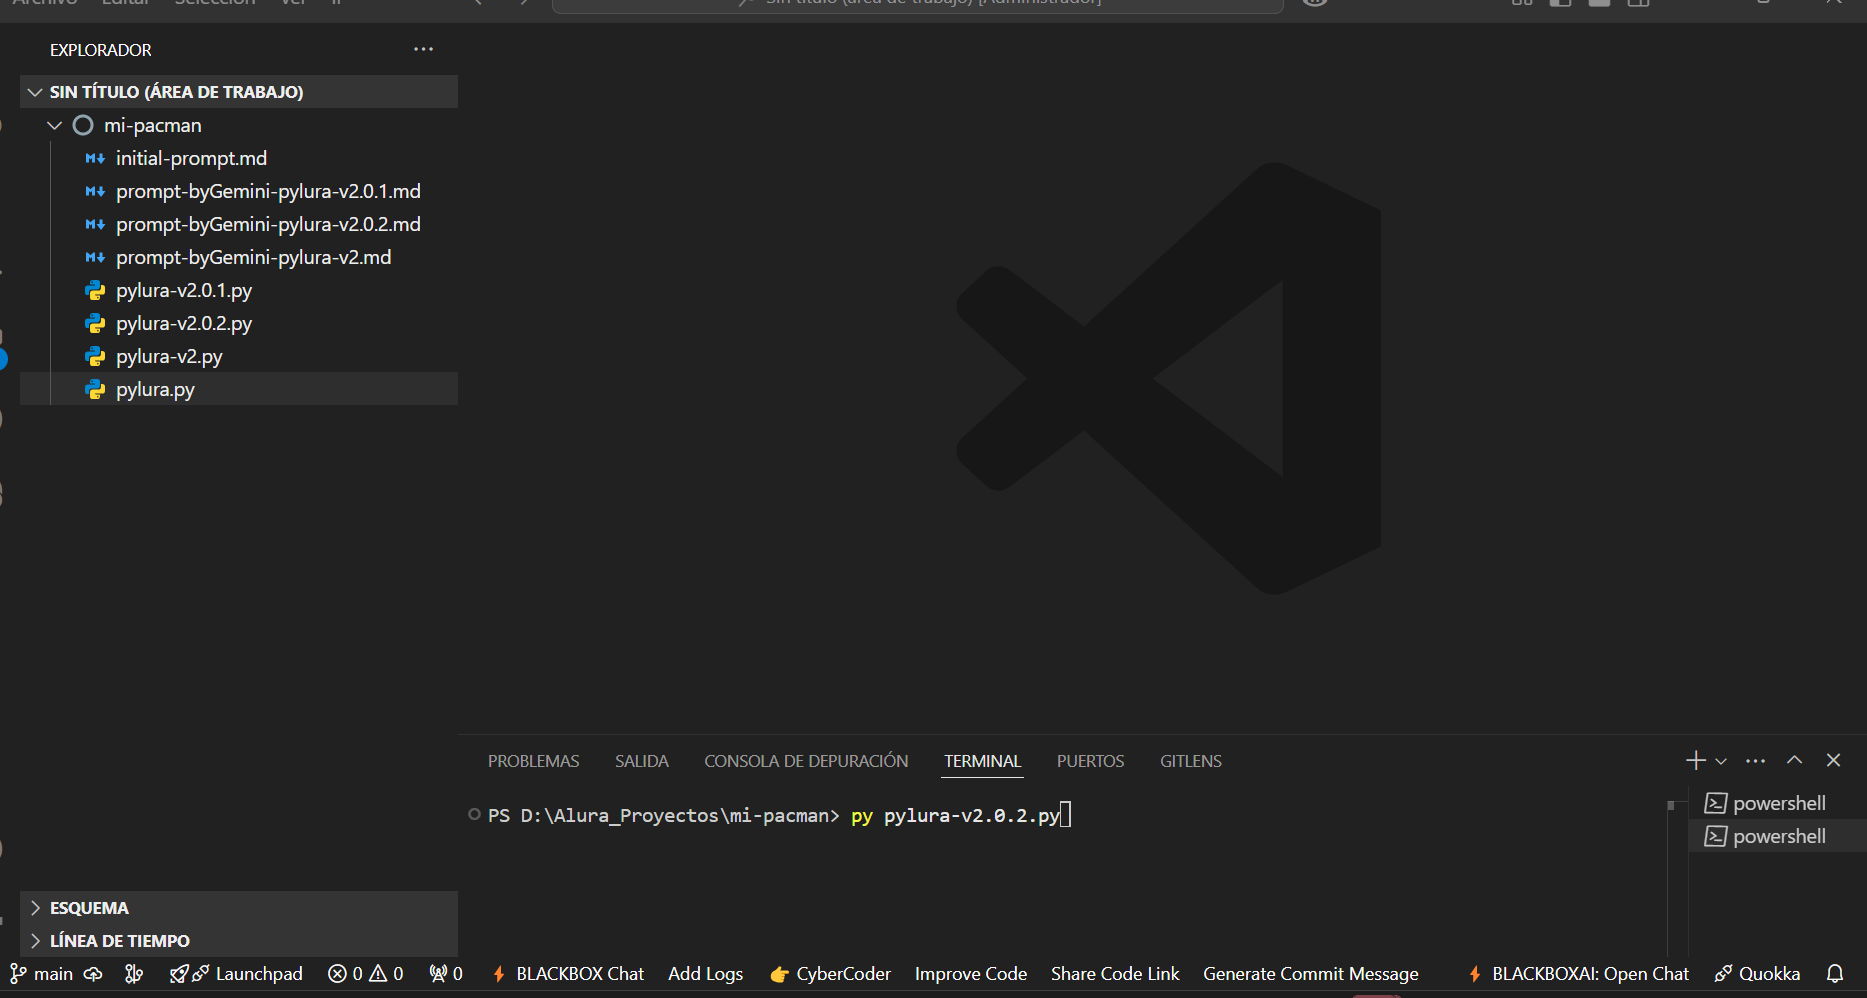Click the cloud publish icon beside main
1867x998 pixels.
pyautogui.click(x=93, y=974)
